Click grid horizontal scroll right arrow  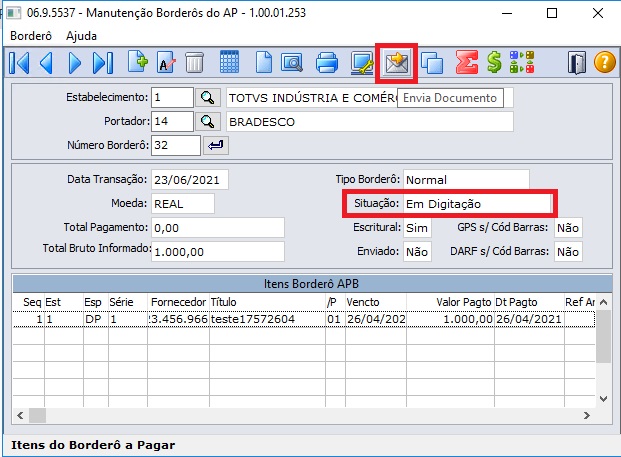click(587, 415)
